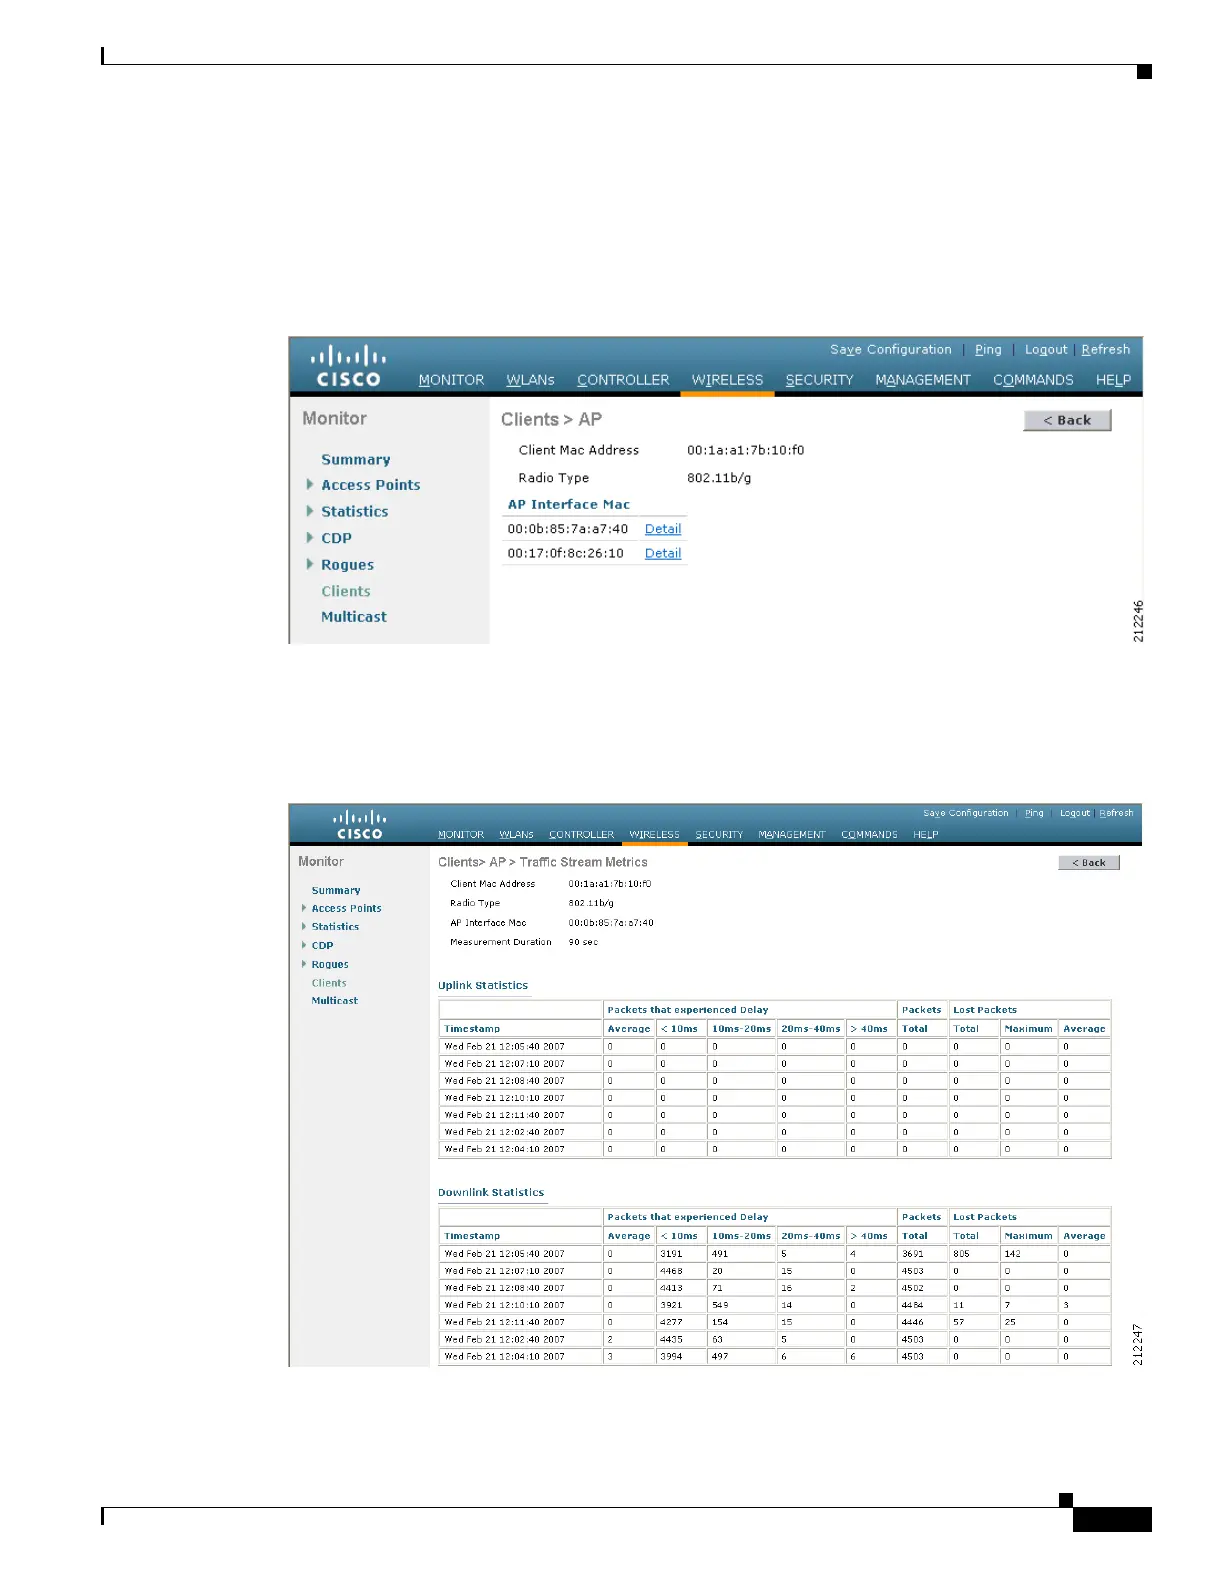Screen dimensions: 1224x1584
Task: Select Multicast in Clients > AP sidebar
Action: [x=354, y=617]
